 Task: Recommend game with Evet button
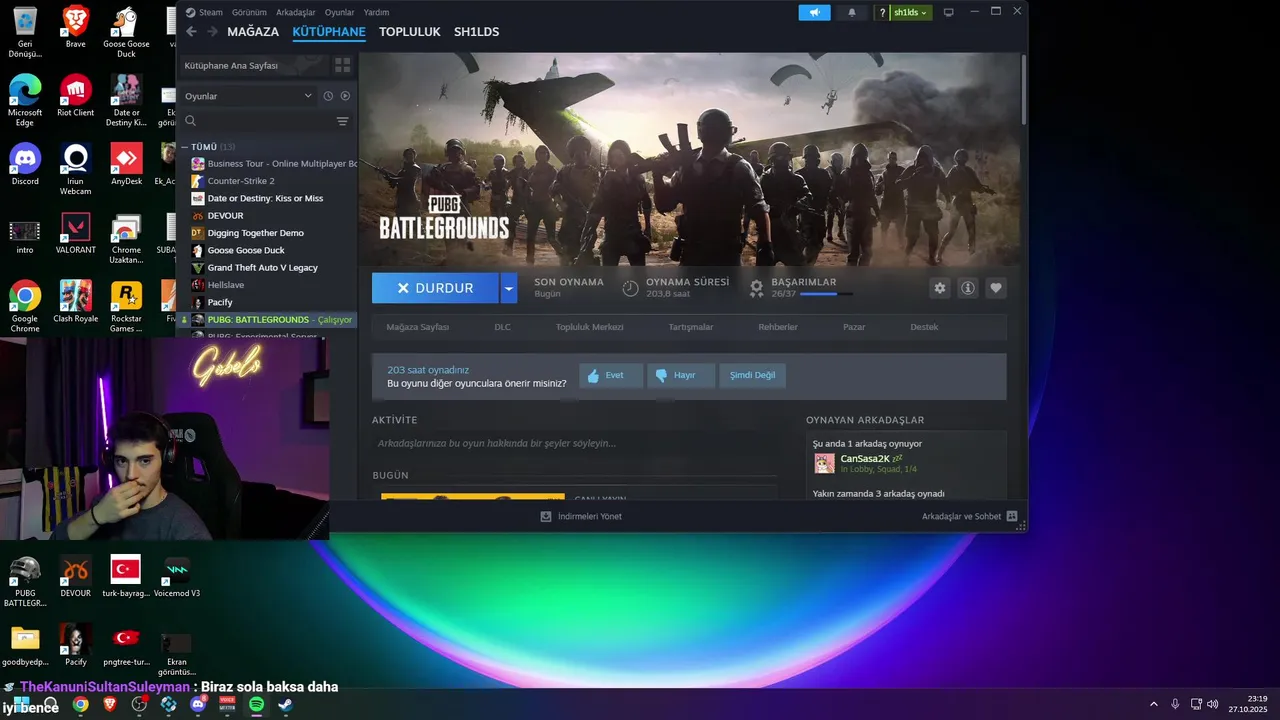pos(610,376)
